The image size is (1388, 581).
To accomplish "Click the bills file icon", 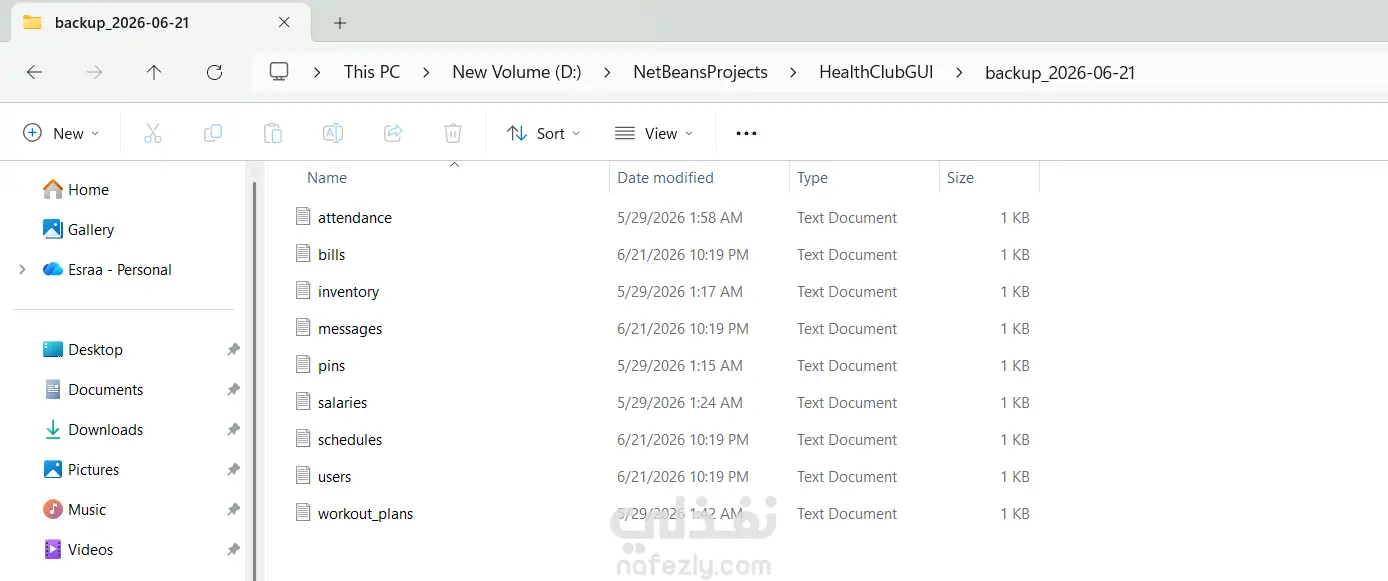I will click(x=303, y=254).
